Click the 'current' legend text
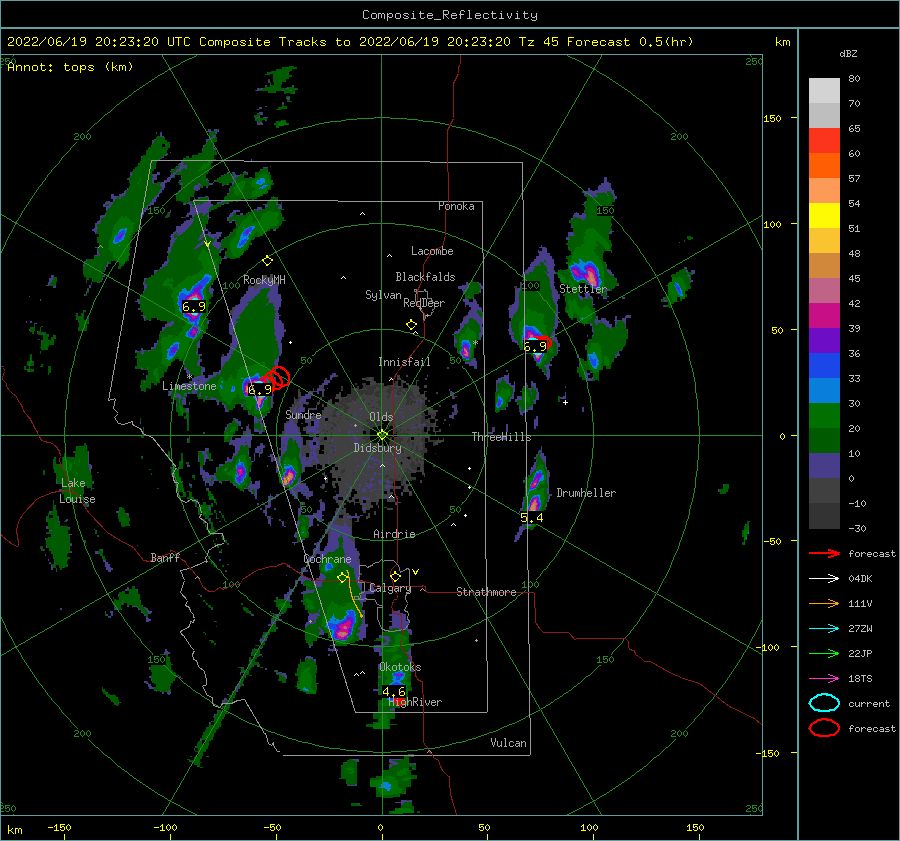Viewport: 900px width, 841px height. [x=869, y=703]
